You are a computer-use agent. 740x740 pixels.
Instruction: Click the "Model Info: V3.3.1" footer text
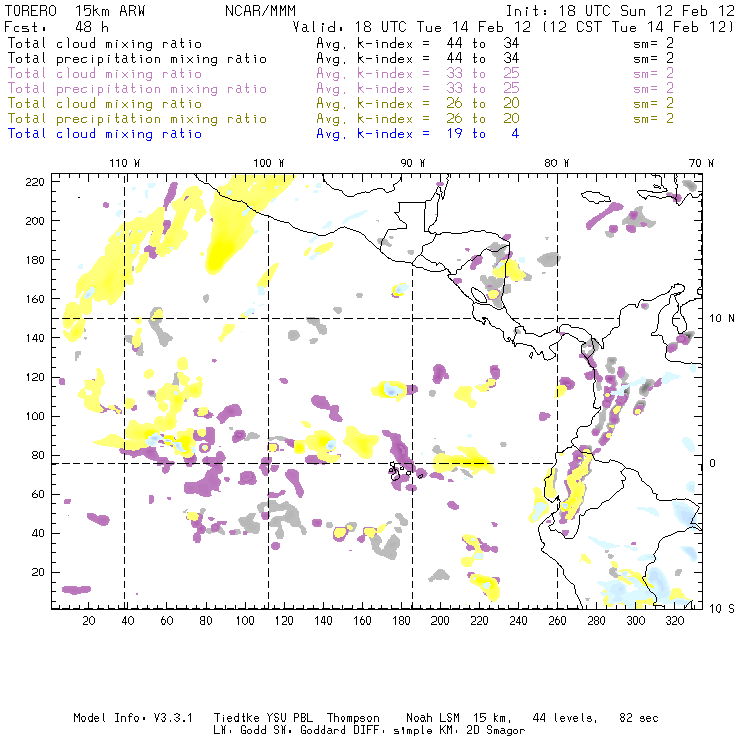coord(133,718)
